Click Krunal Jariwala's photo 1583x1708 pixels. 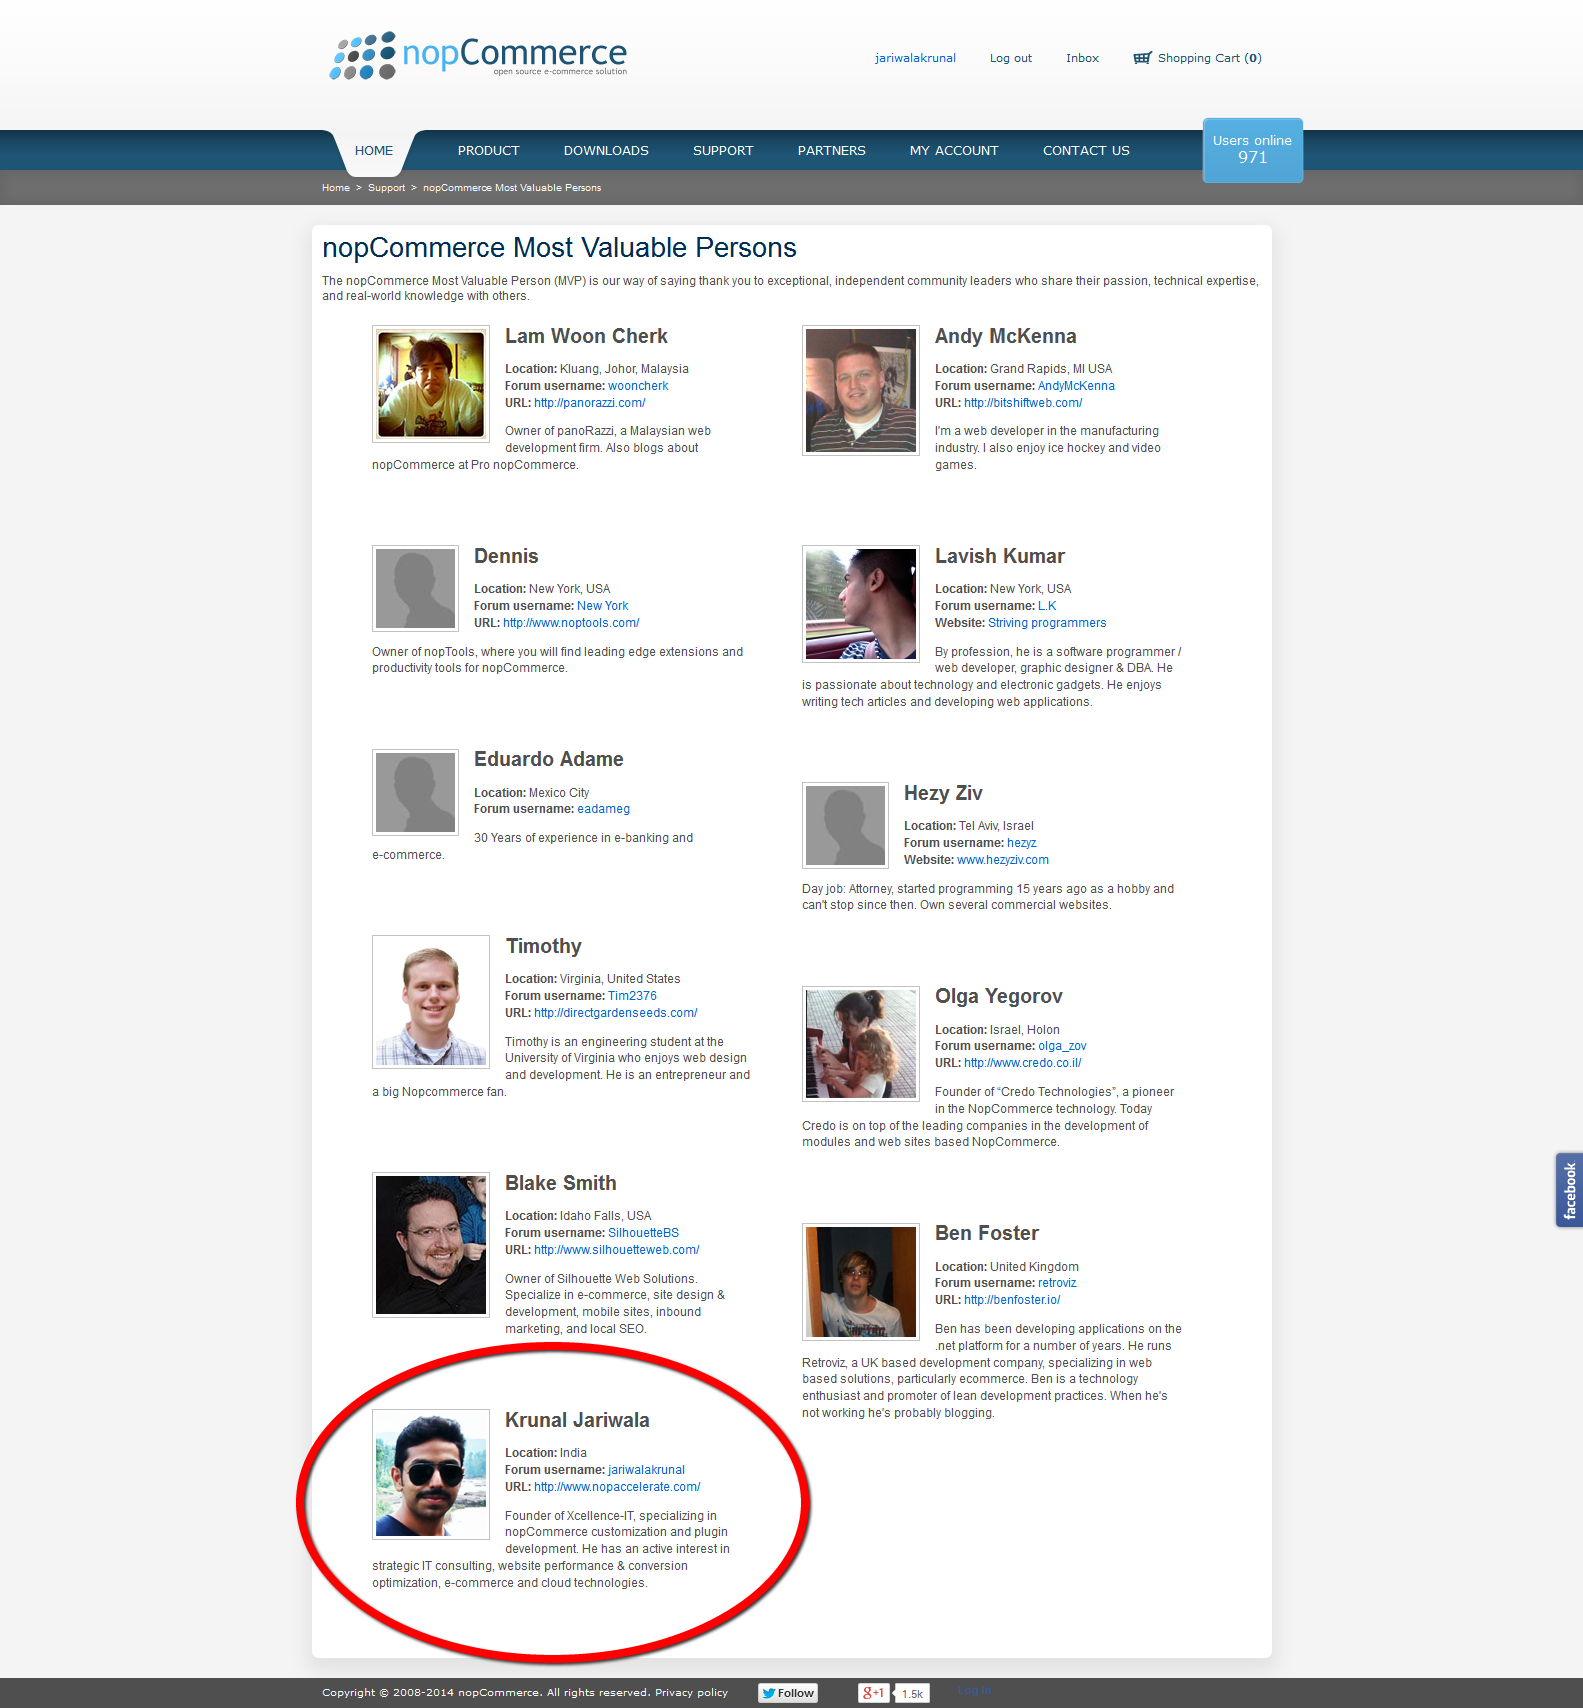(431, 1474)
